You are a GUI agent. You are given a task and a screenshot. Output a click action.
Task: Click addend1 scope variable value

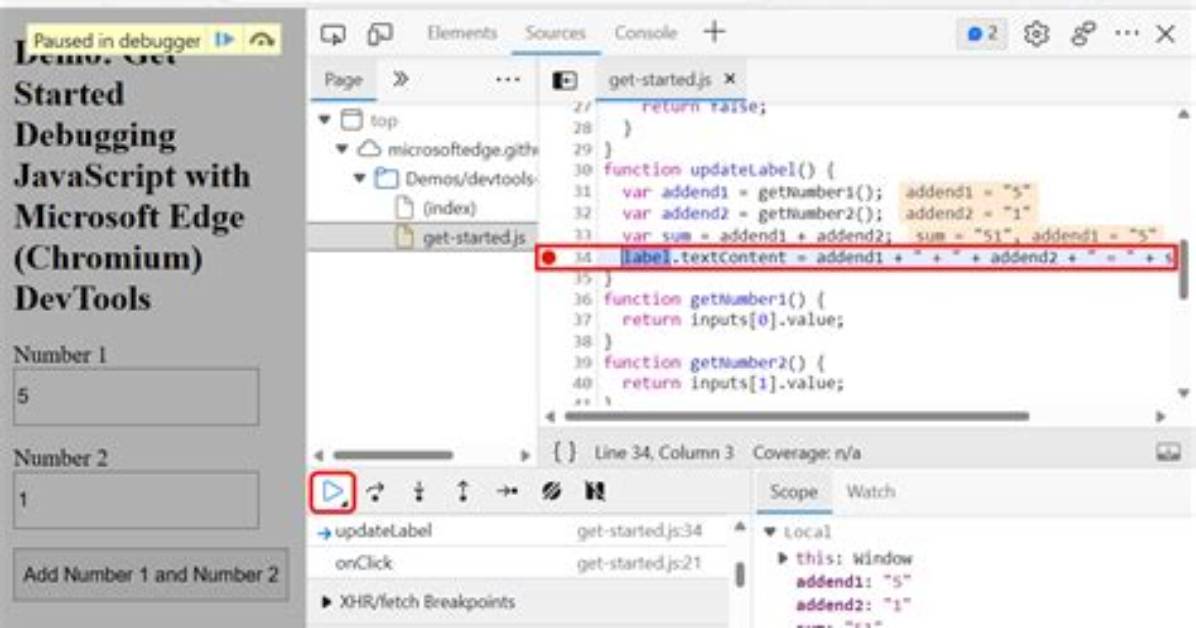(x=897, y=581)
